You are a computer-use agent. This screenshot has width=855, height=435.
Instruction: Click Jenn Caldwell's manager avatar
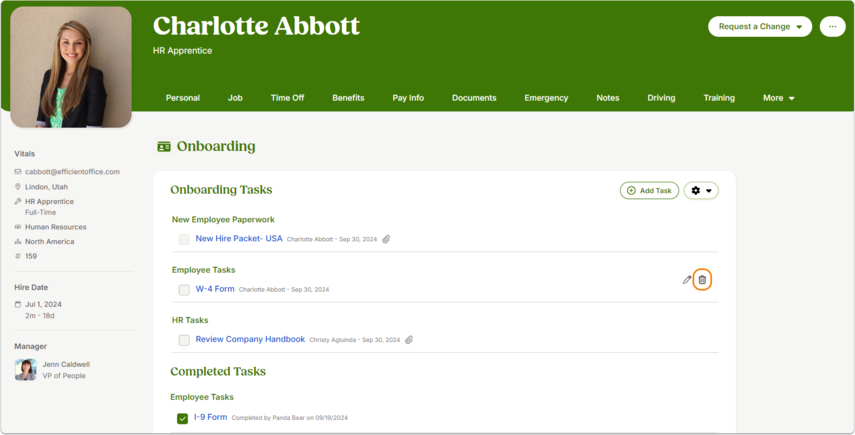coord(25,370)
